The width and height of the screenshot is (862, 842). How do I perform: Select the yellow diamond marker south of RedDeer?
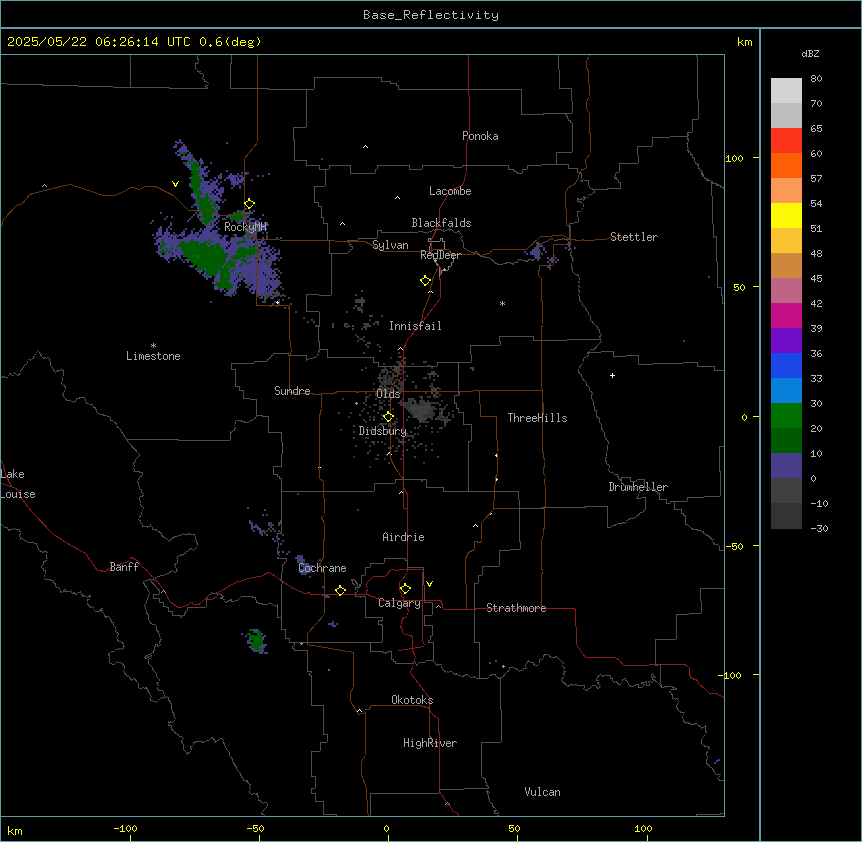426,281
